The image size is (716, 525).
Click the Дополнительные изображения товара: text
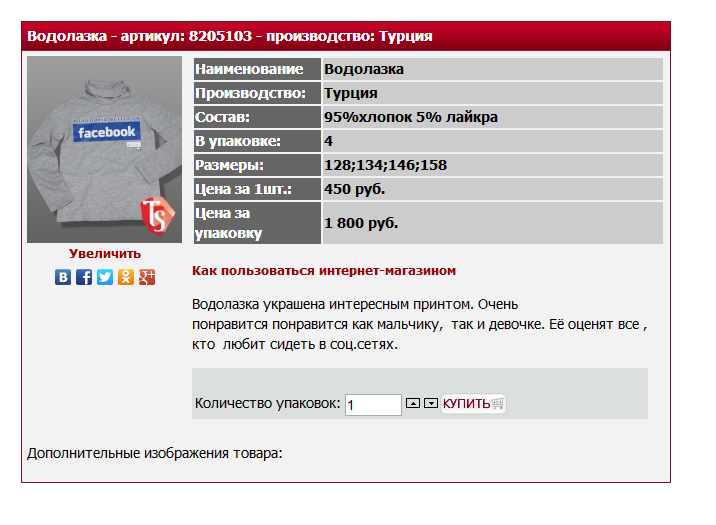155,453
